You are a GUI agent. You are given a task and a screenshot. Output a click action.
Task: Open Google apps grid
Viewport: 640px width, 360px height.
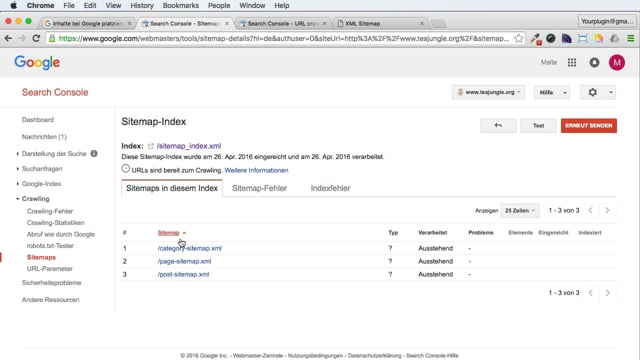(x=572, y=62)
